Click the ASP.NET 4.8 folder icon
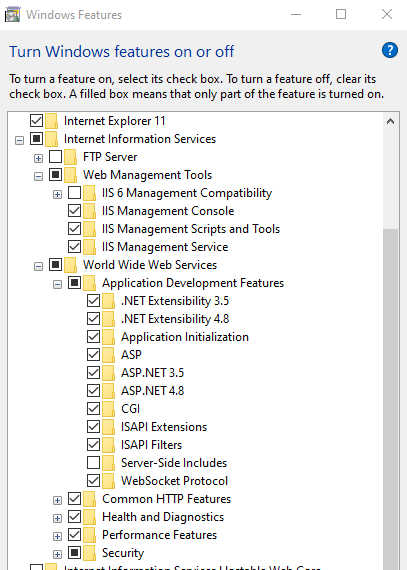This screenshot has height=570, width=407. 108,391
